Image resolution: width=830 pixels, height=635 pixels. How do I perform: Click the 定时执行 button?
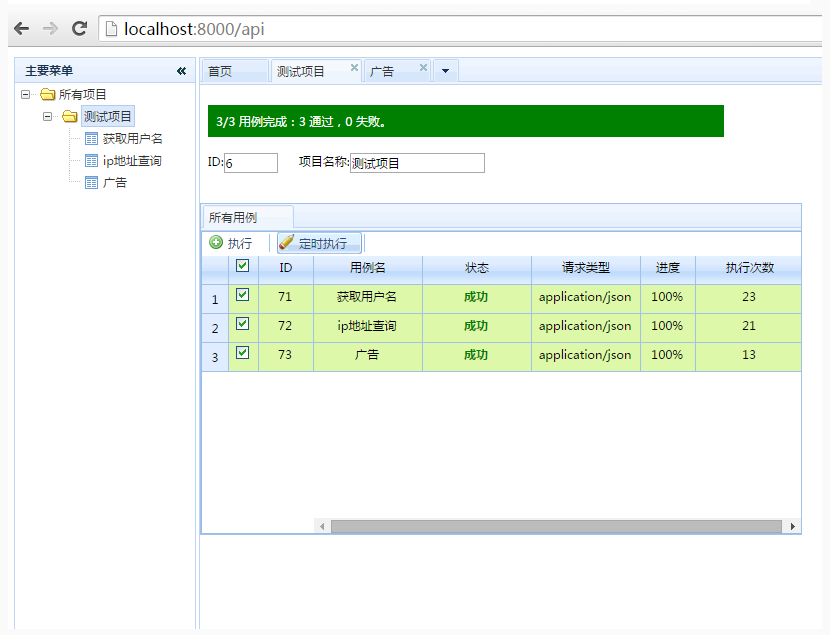point(319,243)
